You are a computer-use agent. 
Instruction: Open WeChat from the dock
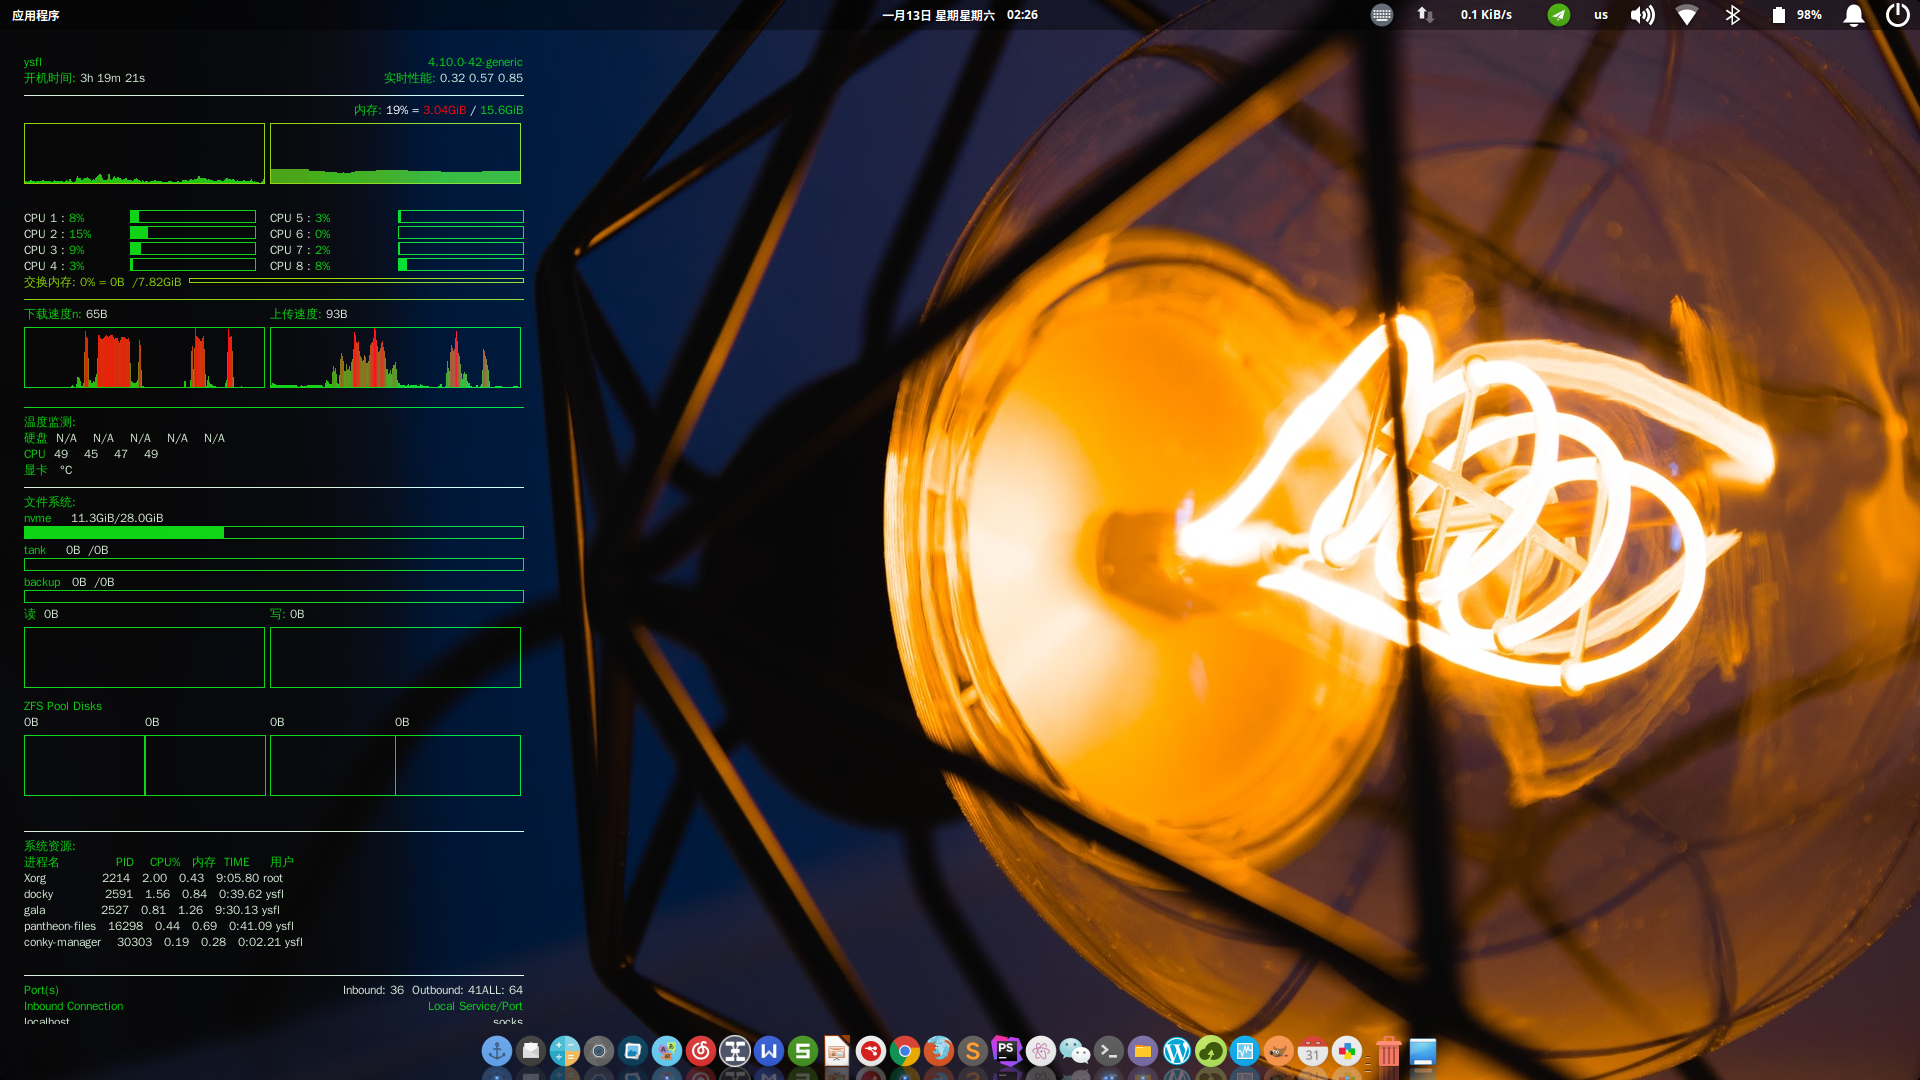pos(1074,1051)
